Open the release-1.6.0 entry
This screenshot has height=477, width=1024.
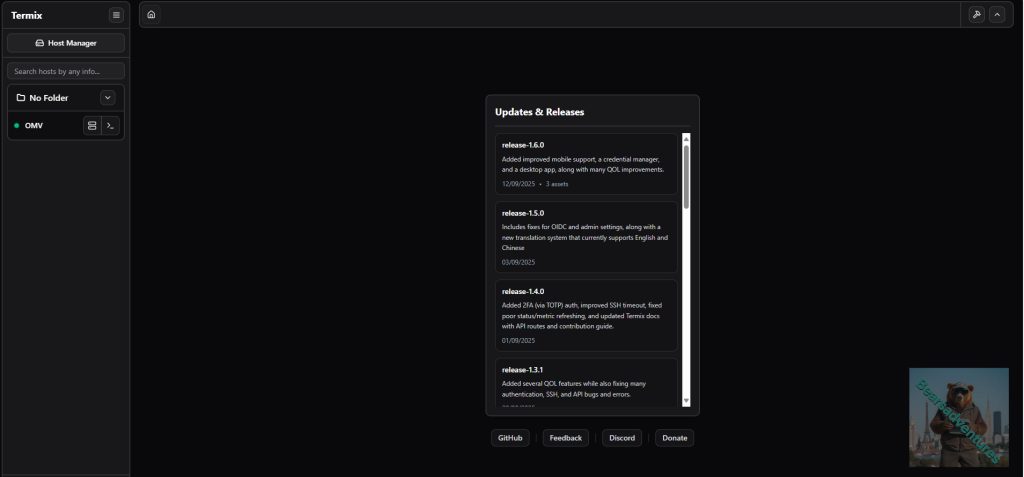pos(586,164)
